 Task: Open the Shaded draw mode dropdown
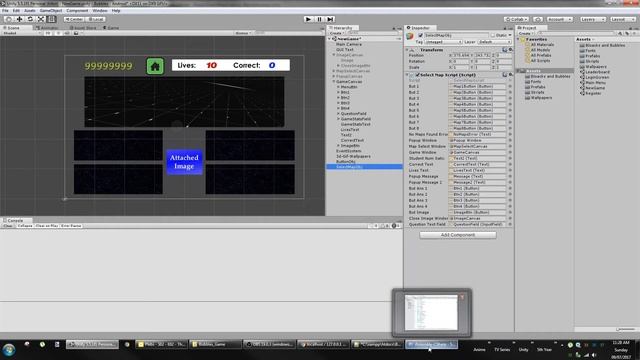click(21, 33)
